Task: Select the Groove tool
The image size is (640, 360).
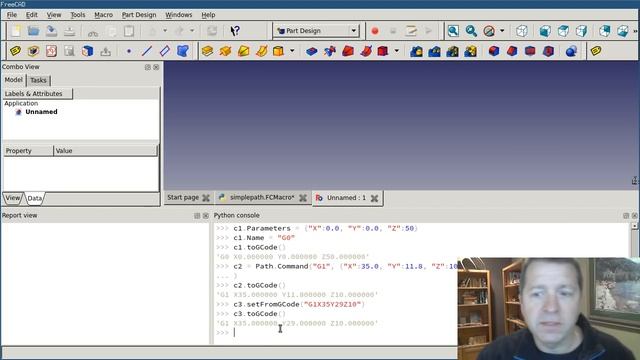Action: click(347, 51)
